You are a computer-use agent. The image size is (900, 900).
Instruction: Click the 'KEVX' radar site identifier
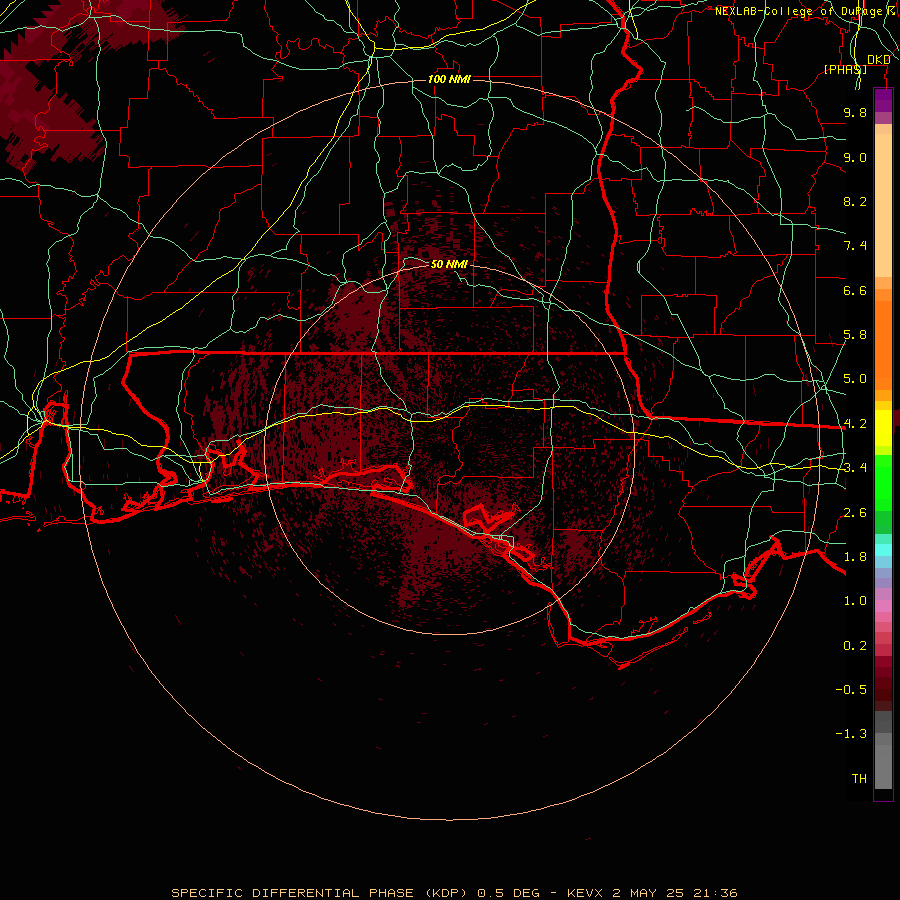(x=585, y=893)
